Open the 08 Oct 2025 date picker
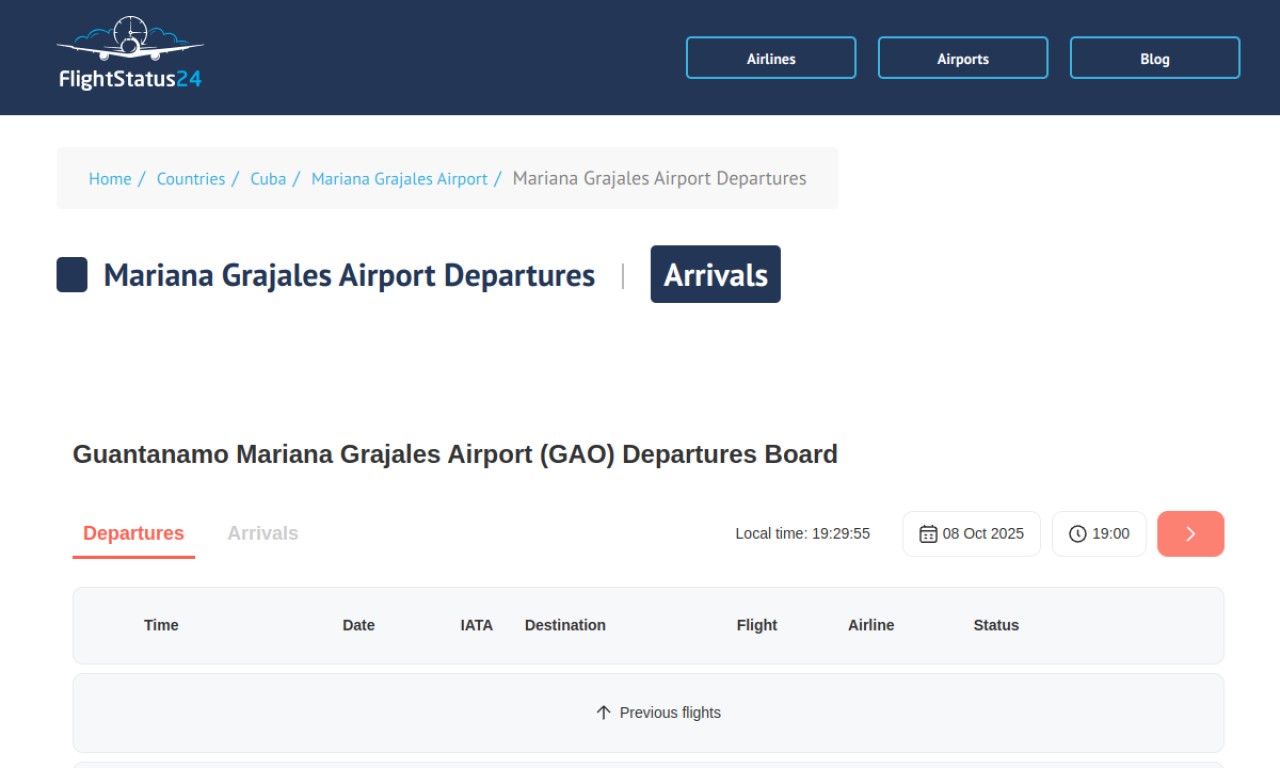This screenshot has width=1280, height=768. 972,534
